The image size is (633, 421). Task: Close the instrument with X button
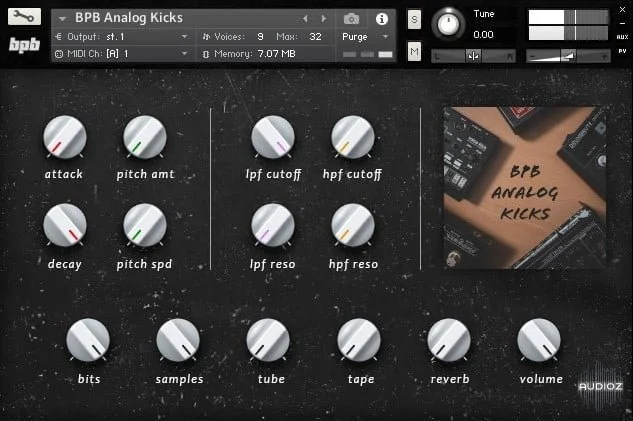click(622, 10)
